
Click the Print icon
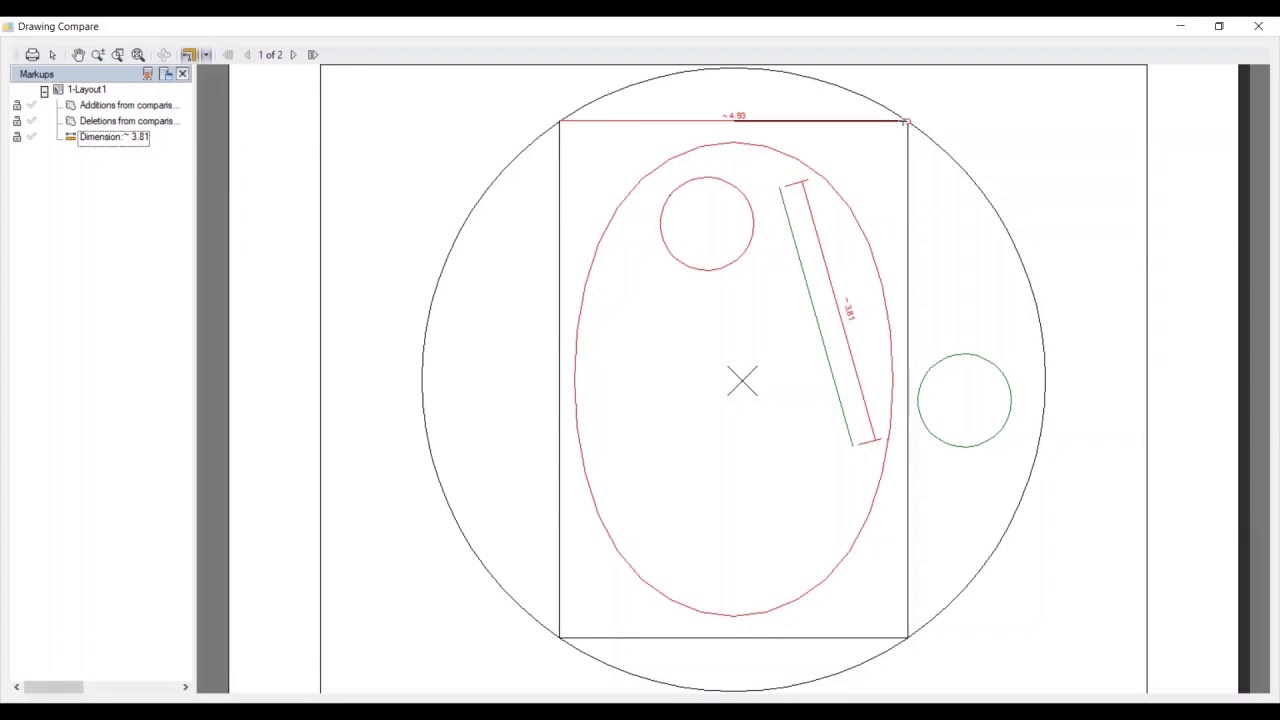click(x=32, y=55)
